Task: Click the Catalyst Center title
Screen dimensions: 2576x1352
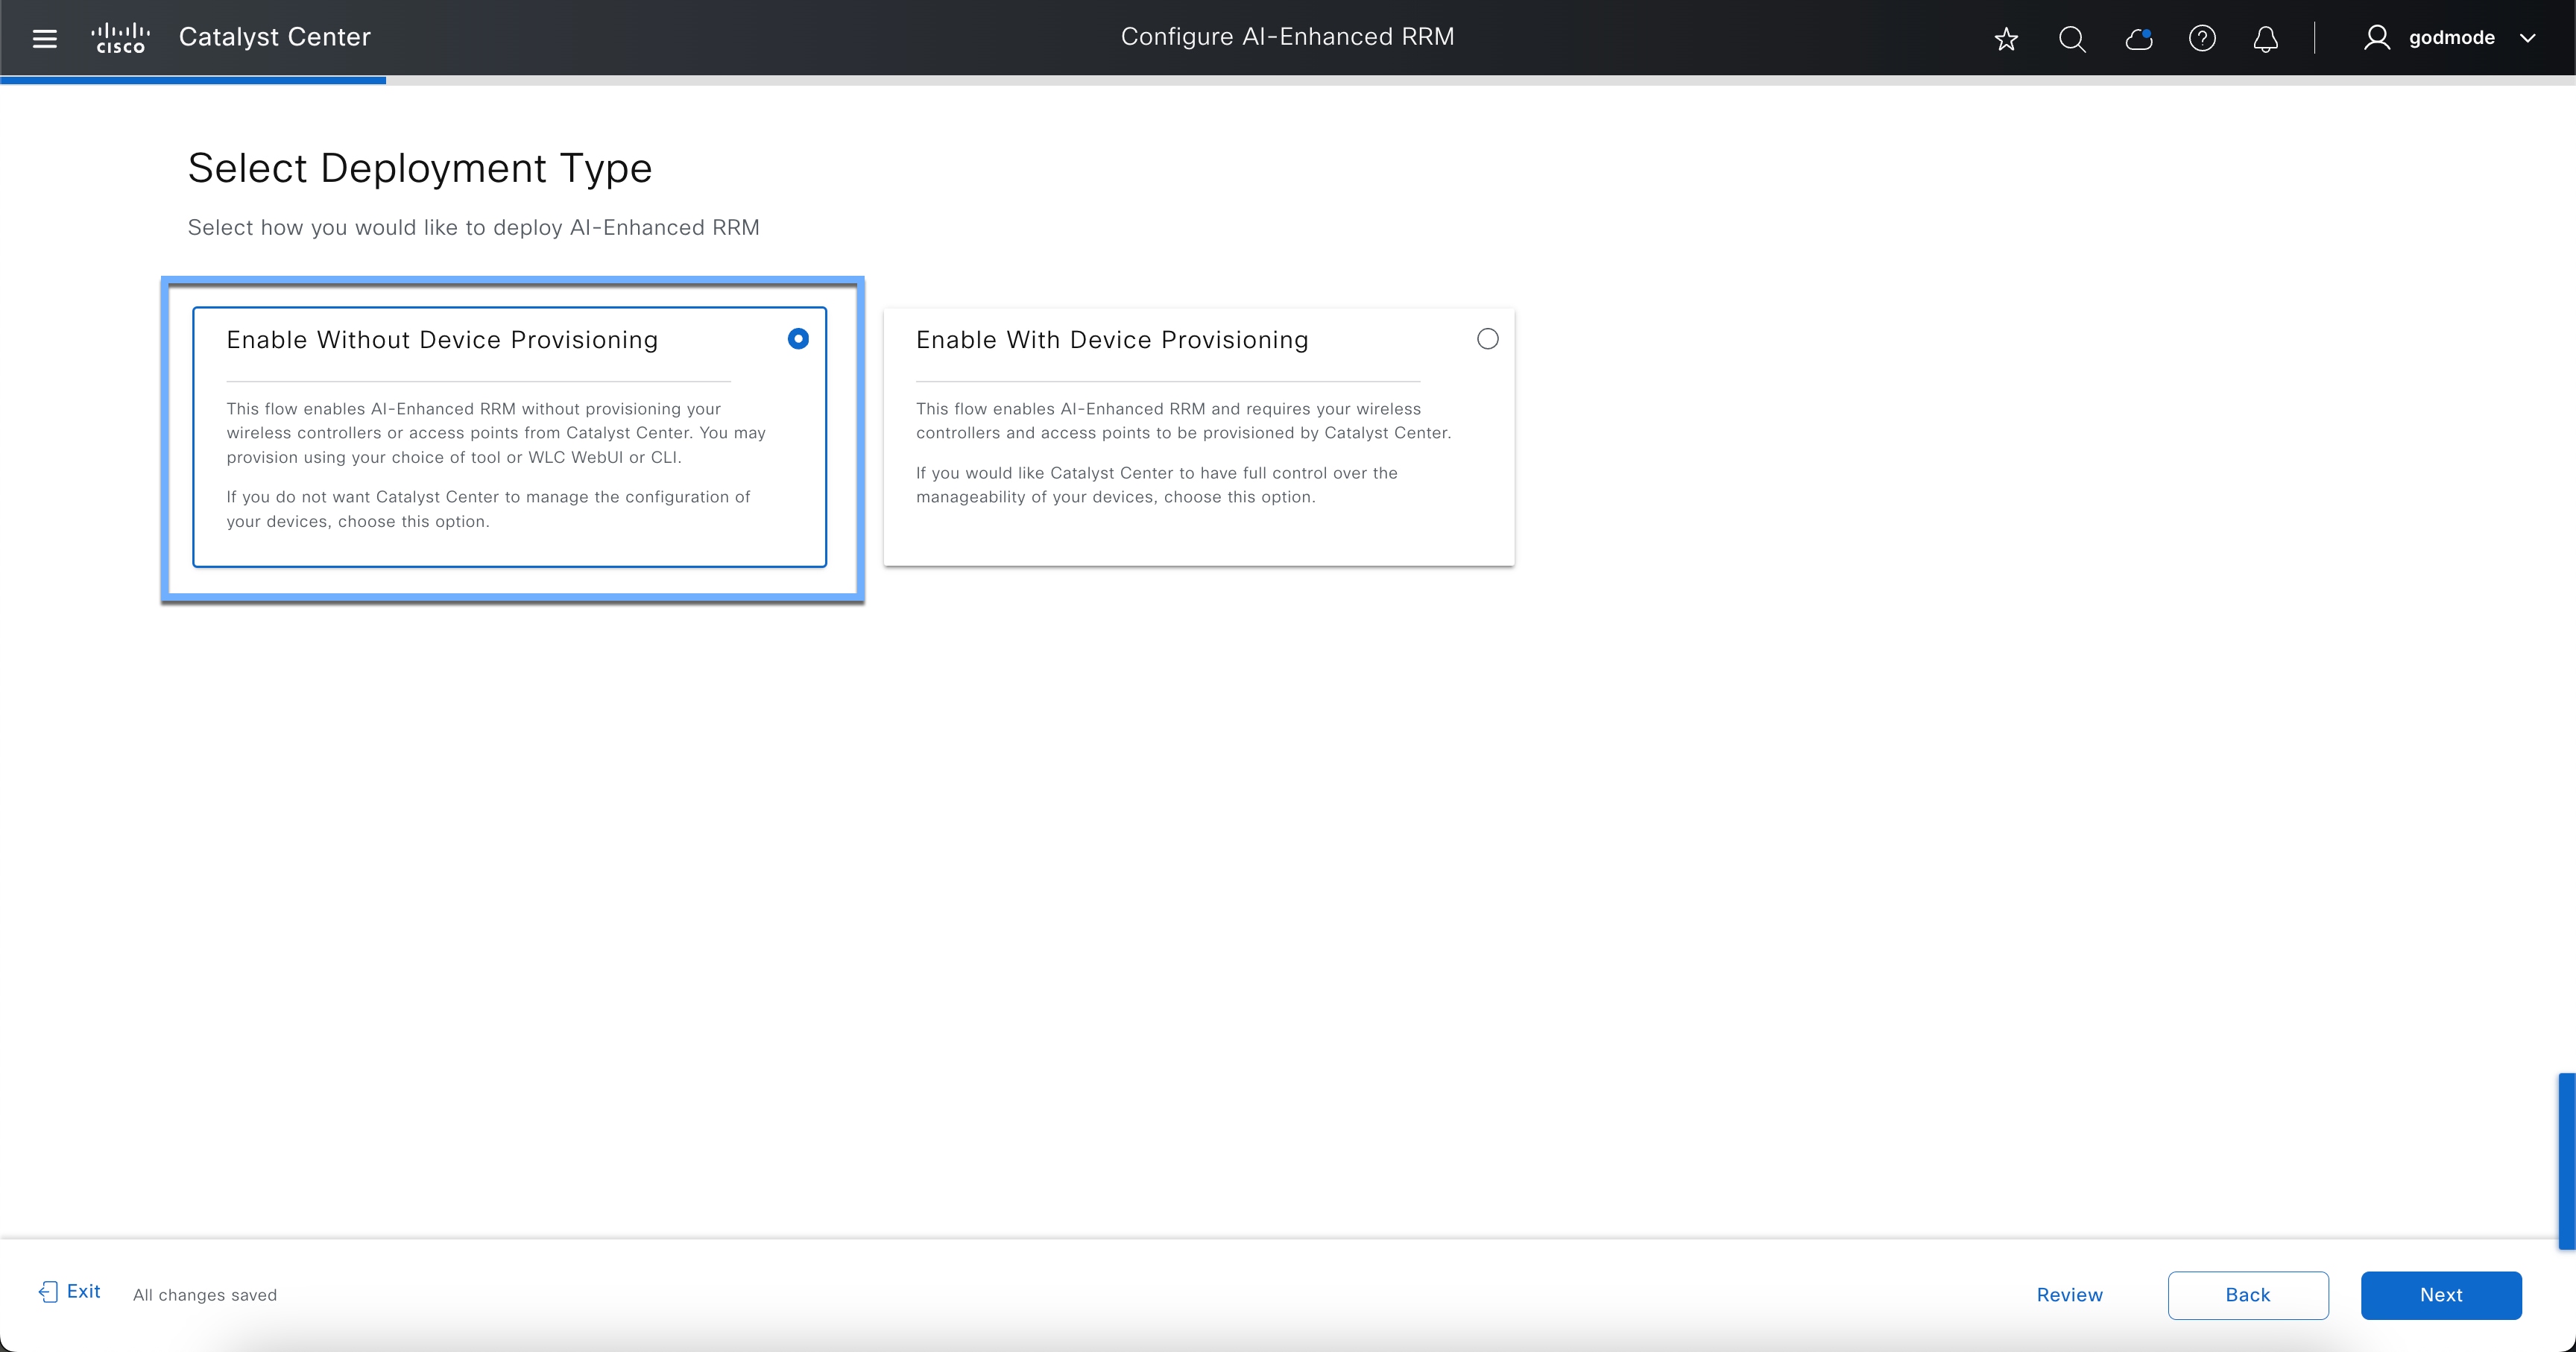Action: tap(274, 37)
